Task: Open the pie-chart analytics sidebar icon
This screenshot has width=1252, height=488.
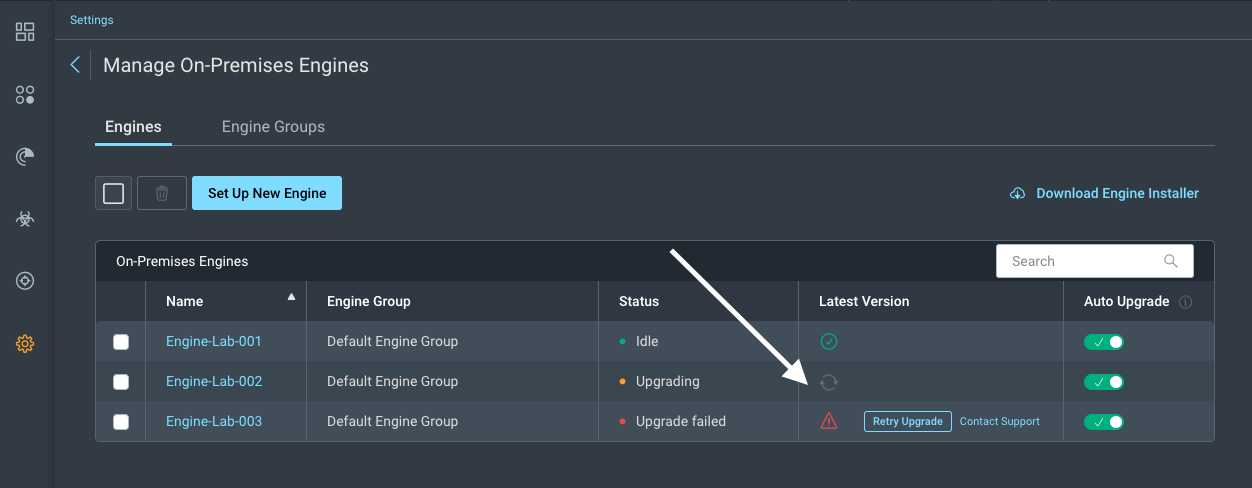Action: click(25, 156)
